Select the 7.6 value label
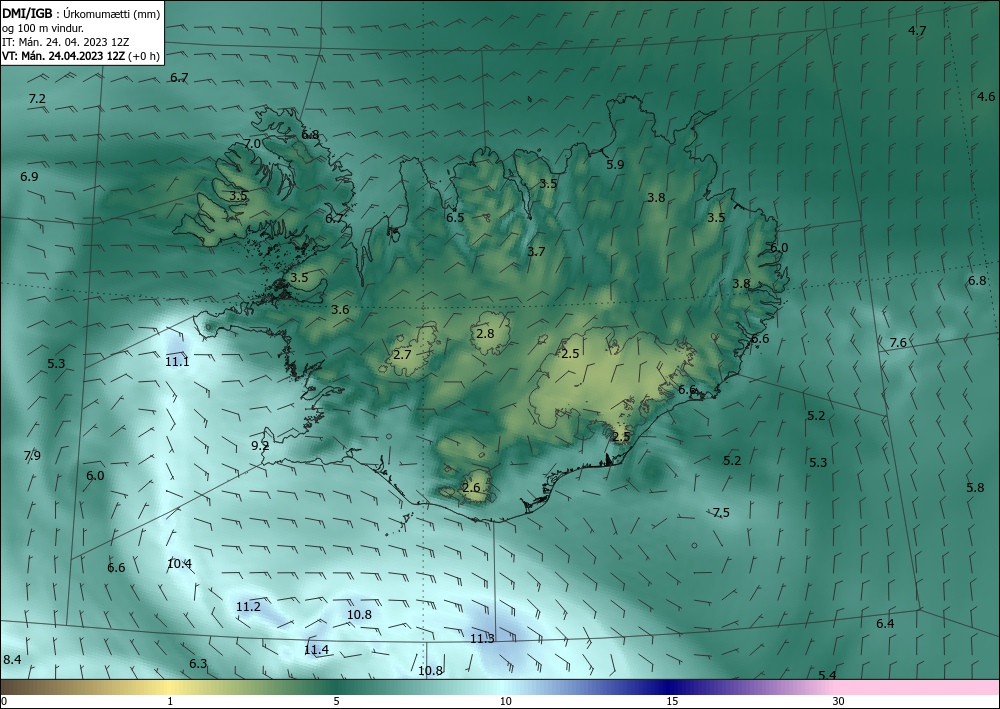 click(898, 343)
